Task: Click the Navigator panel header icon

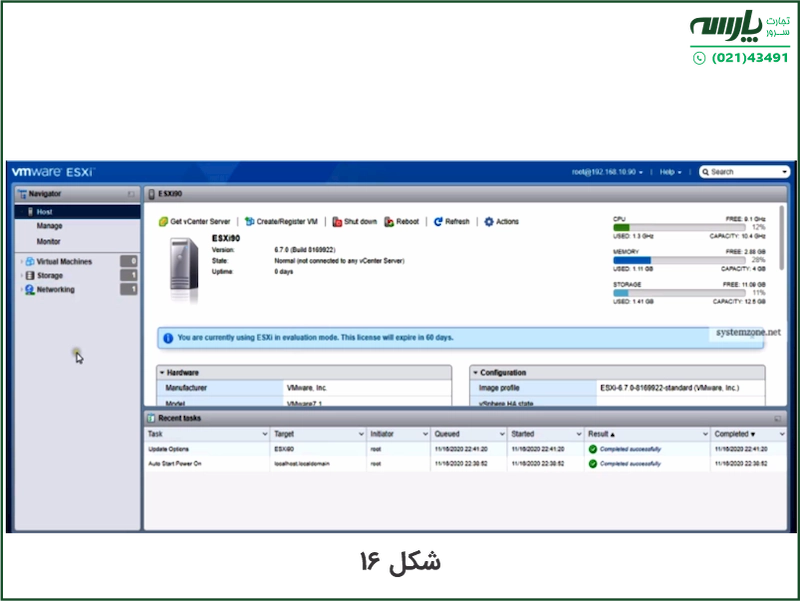Action: pyautogui.click(x=22, y=194)
